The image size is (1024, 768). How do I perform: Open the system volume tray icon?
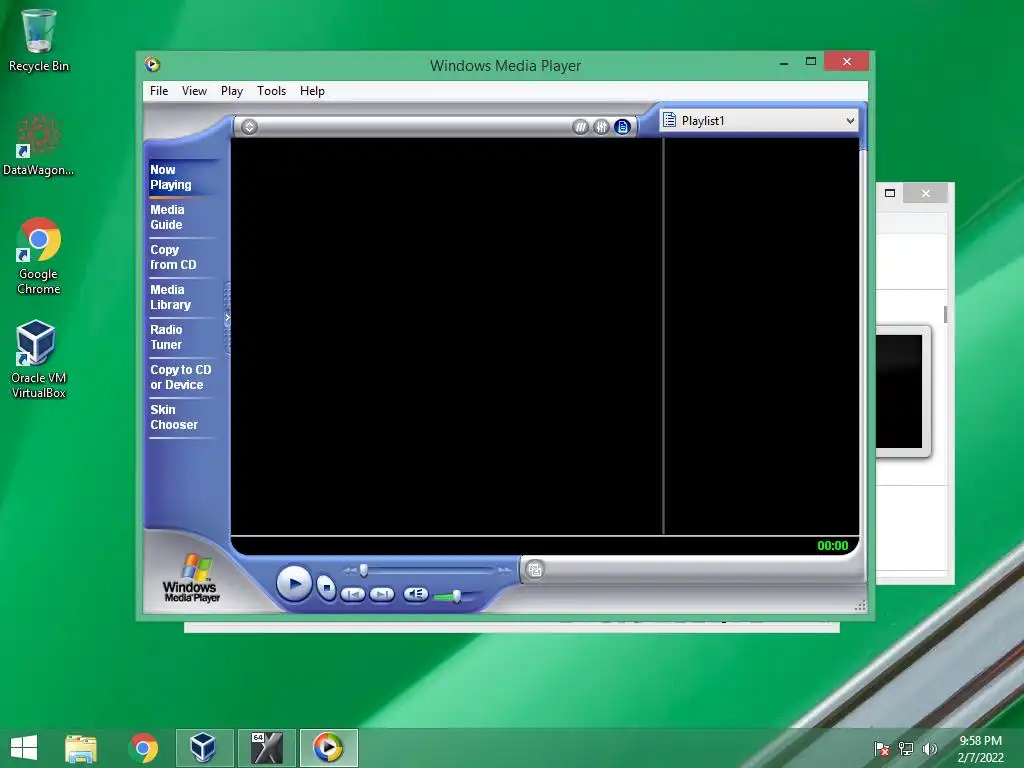coord(929,748)
